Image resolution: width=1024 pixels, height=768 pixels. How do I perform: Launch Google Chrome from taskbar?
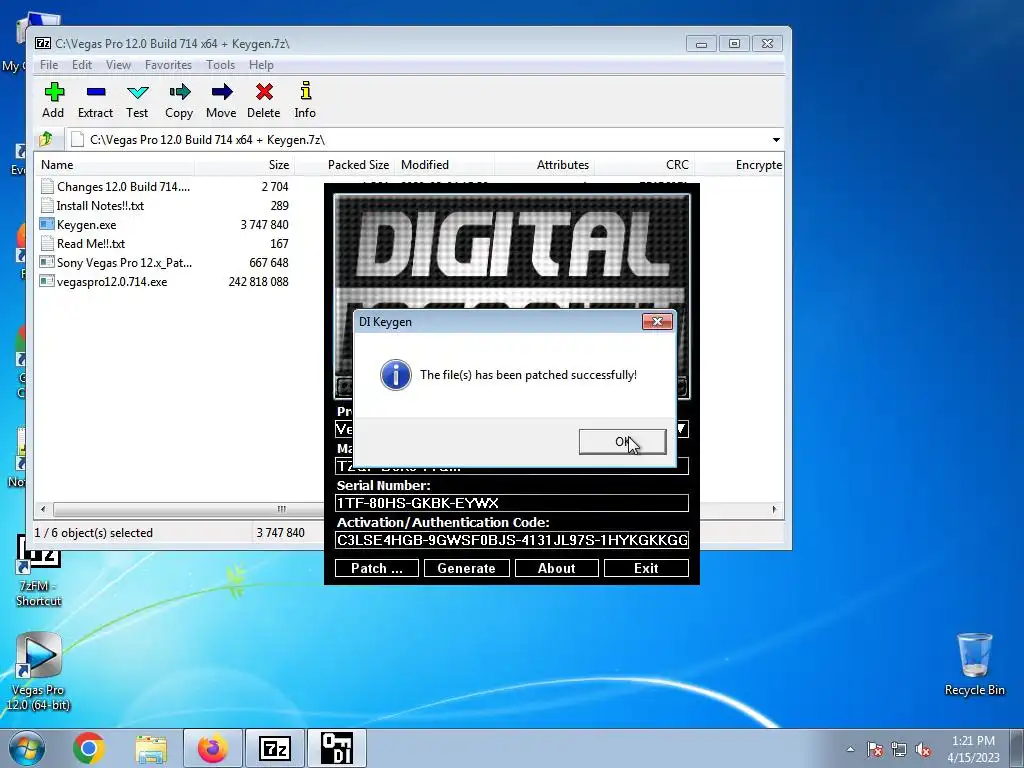coord(89,748)
